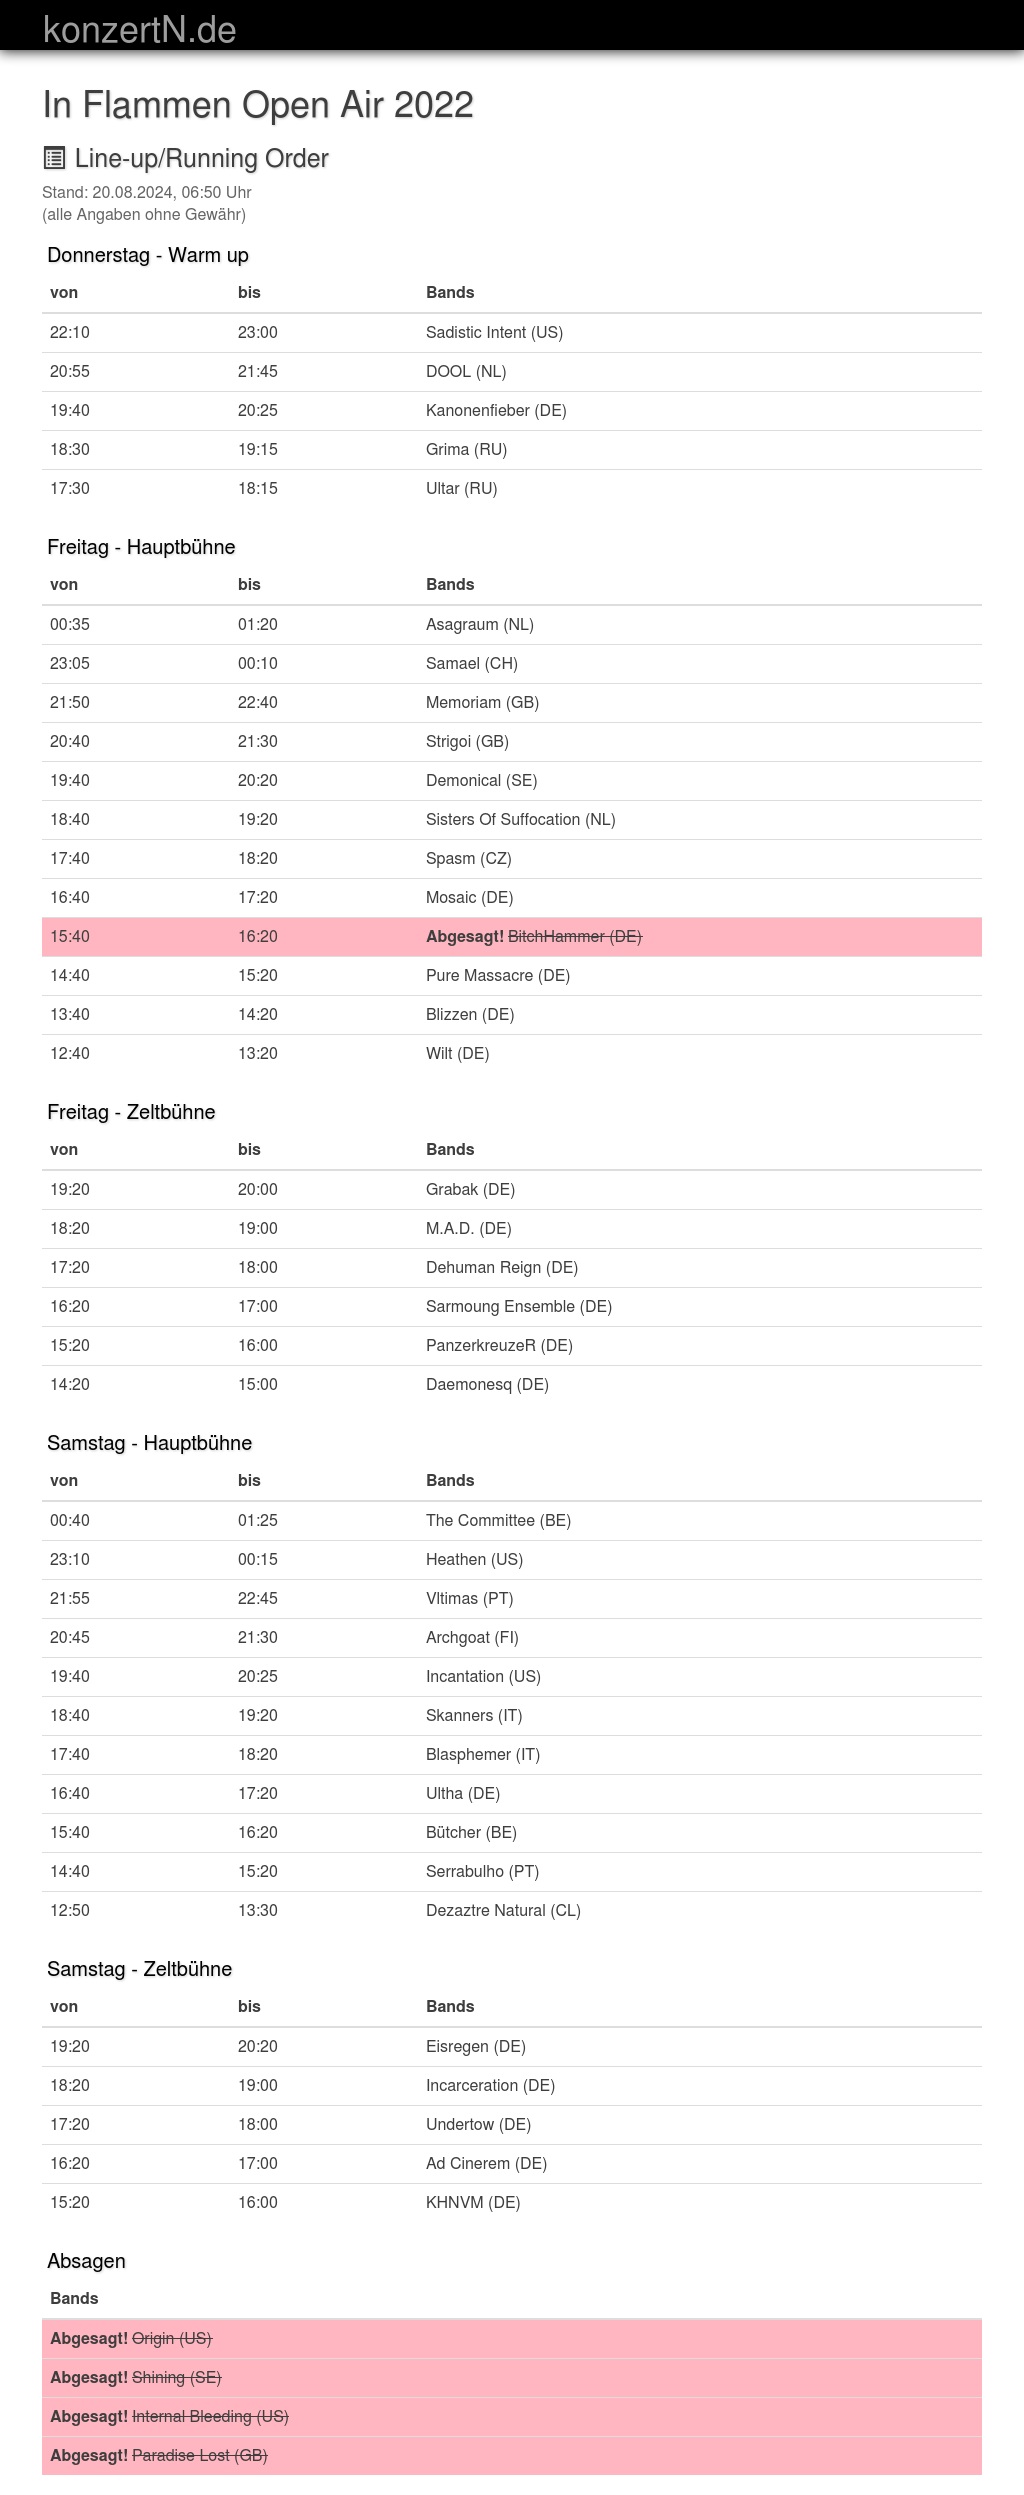Select the cancelled Paradise Lost (GB) row
This screenshot has height=2495, width=1024.
(512, 2456)
